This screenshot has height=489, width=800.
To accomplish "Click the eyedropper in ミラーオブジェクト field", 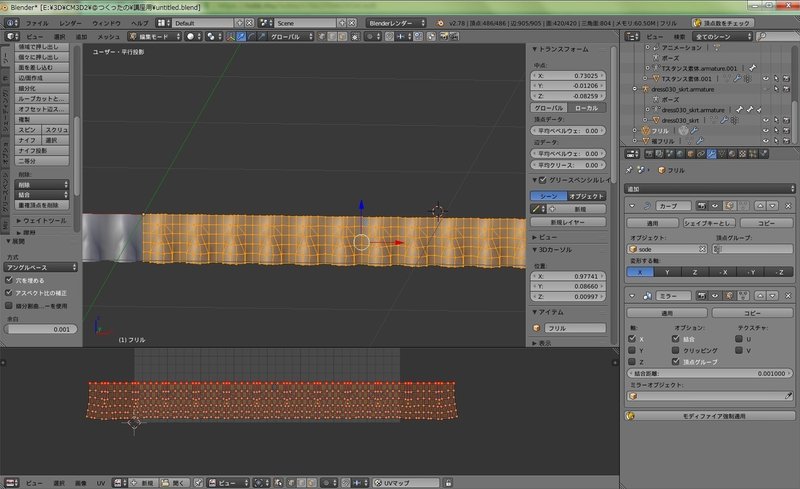I will 788,396.
